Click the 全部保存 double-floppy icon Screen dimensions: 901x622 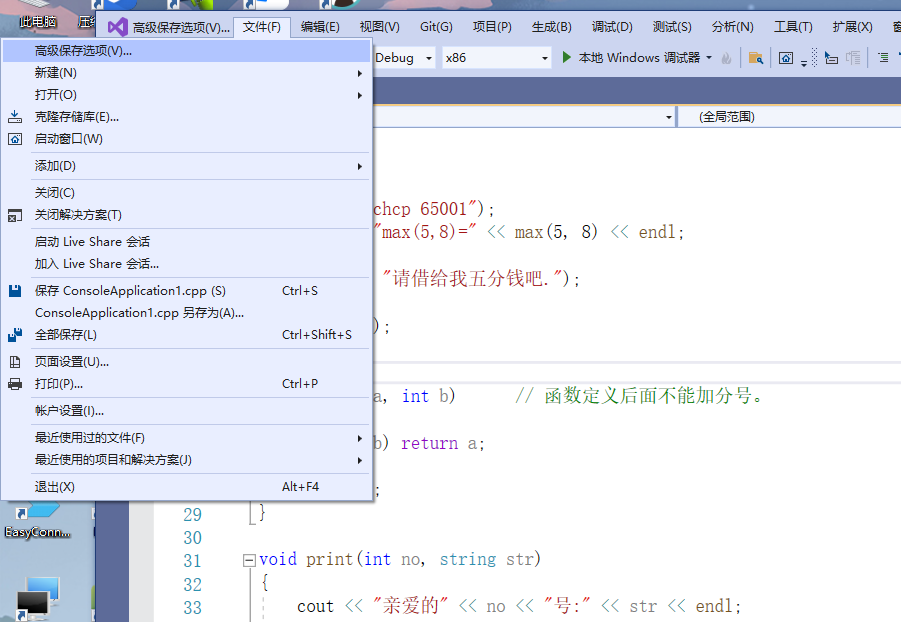click(15, 335)
